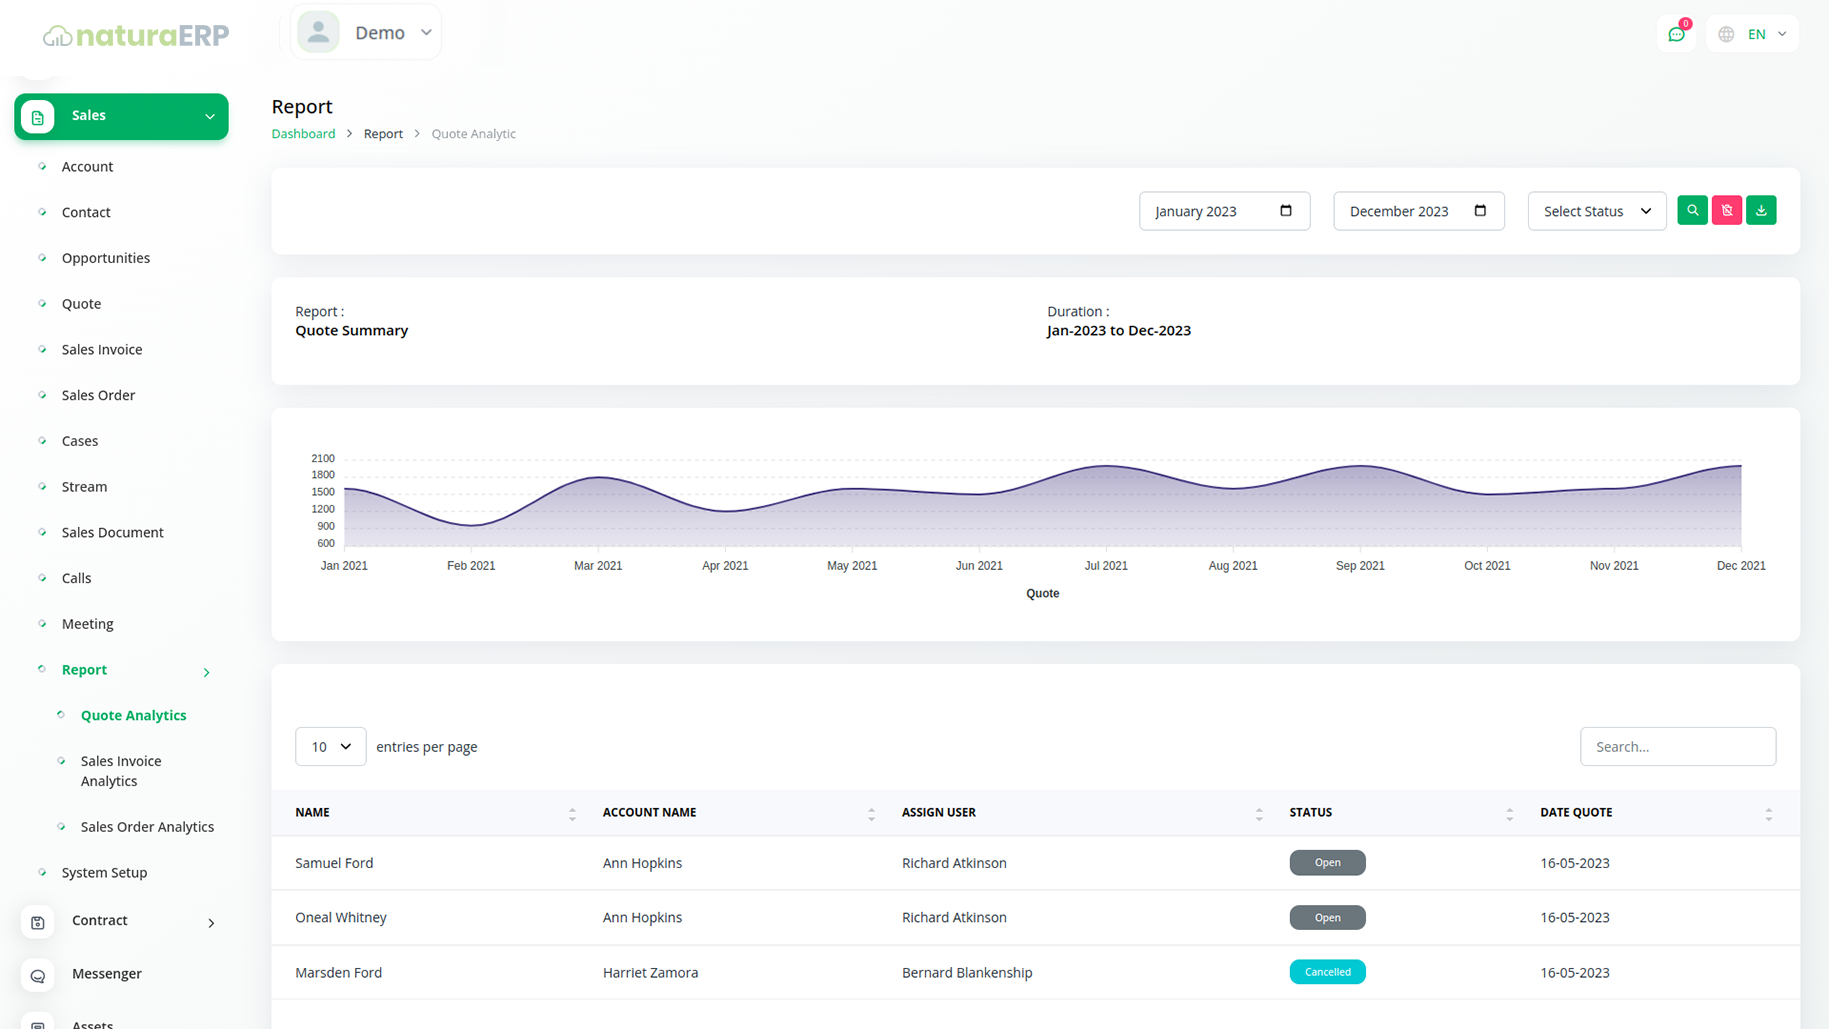This screenshot has width=1829, height=1029.
Task: Click the red reset filter button
Action: [x=1727, y=210]
